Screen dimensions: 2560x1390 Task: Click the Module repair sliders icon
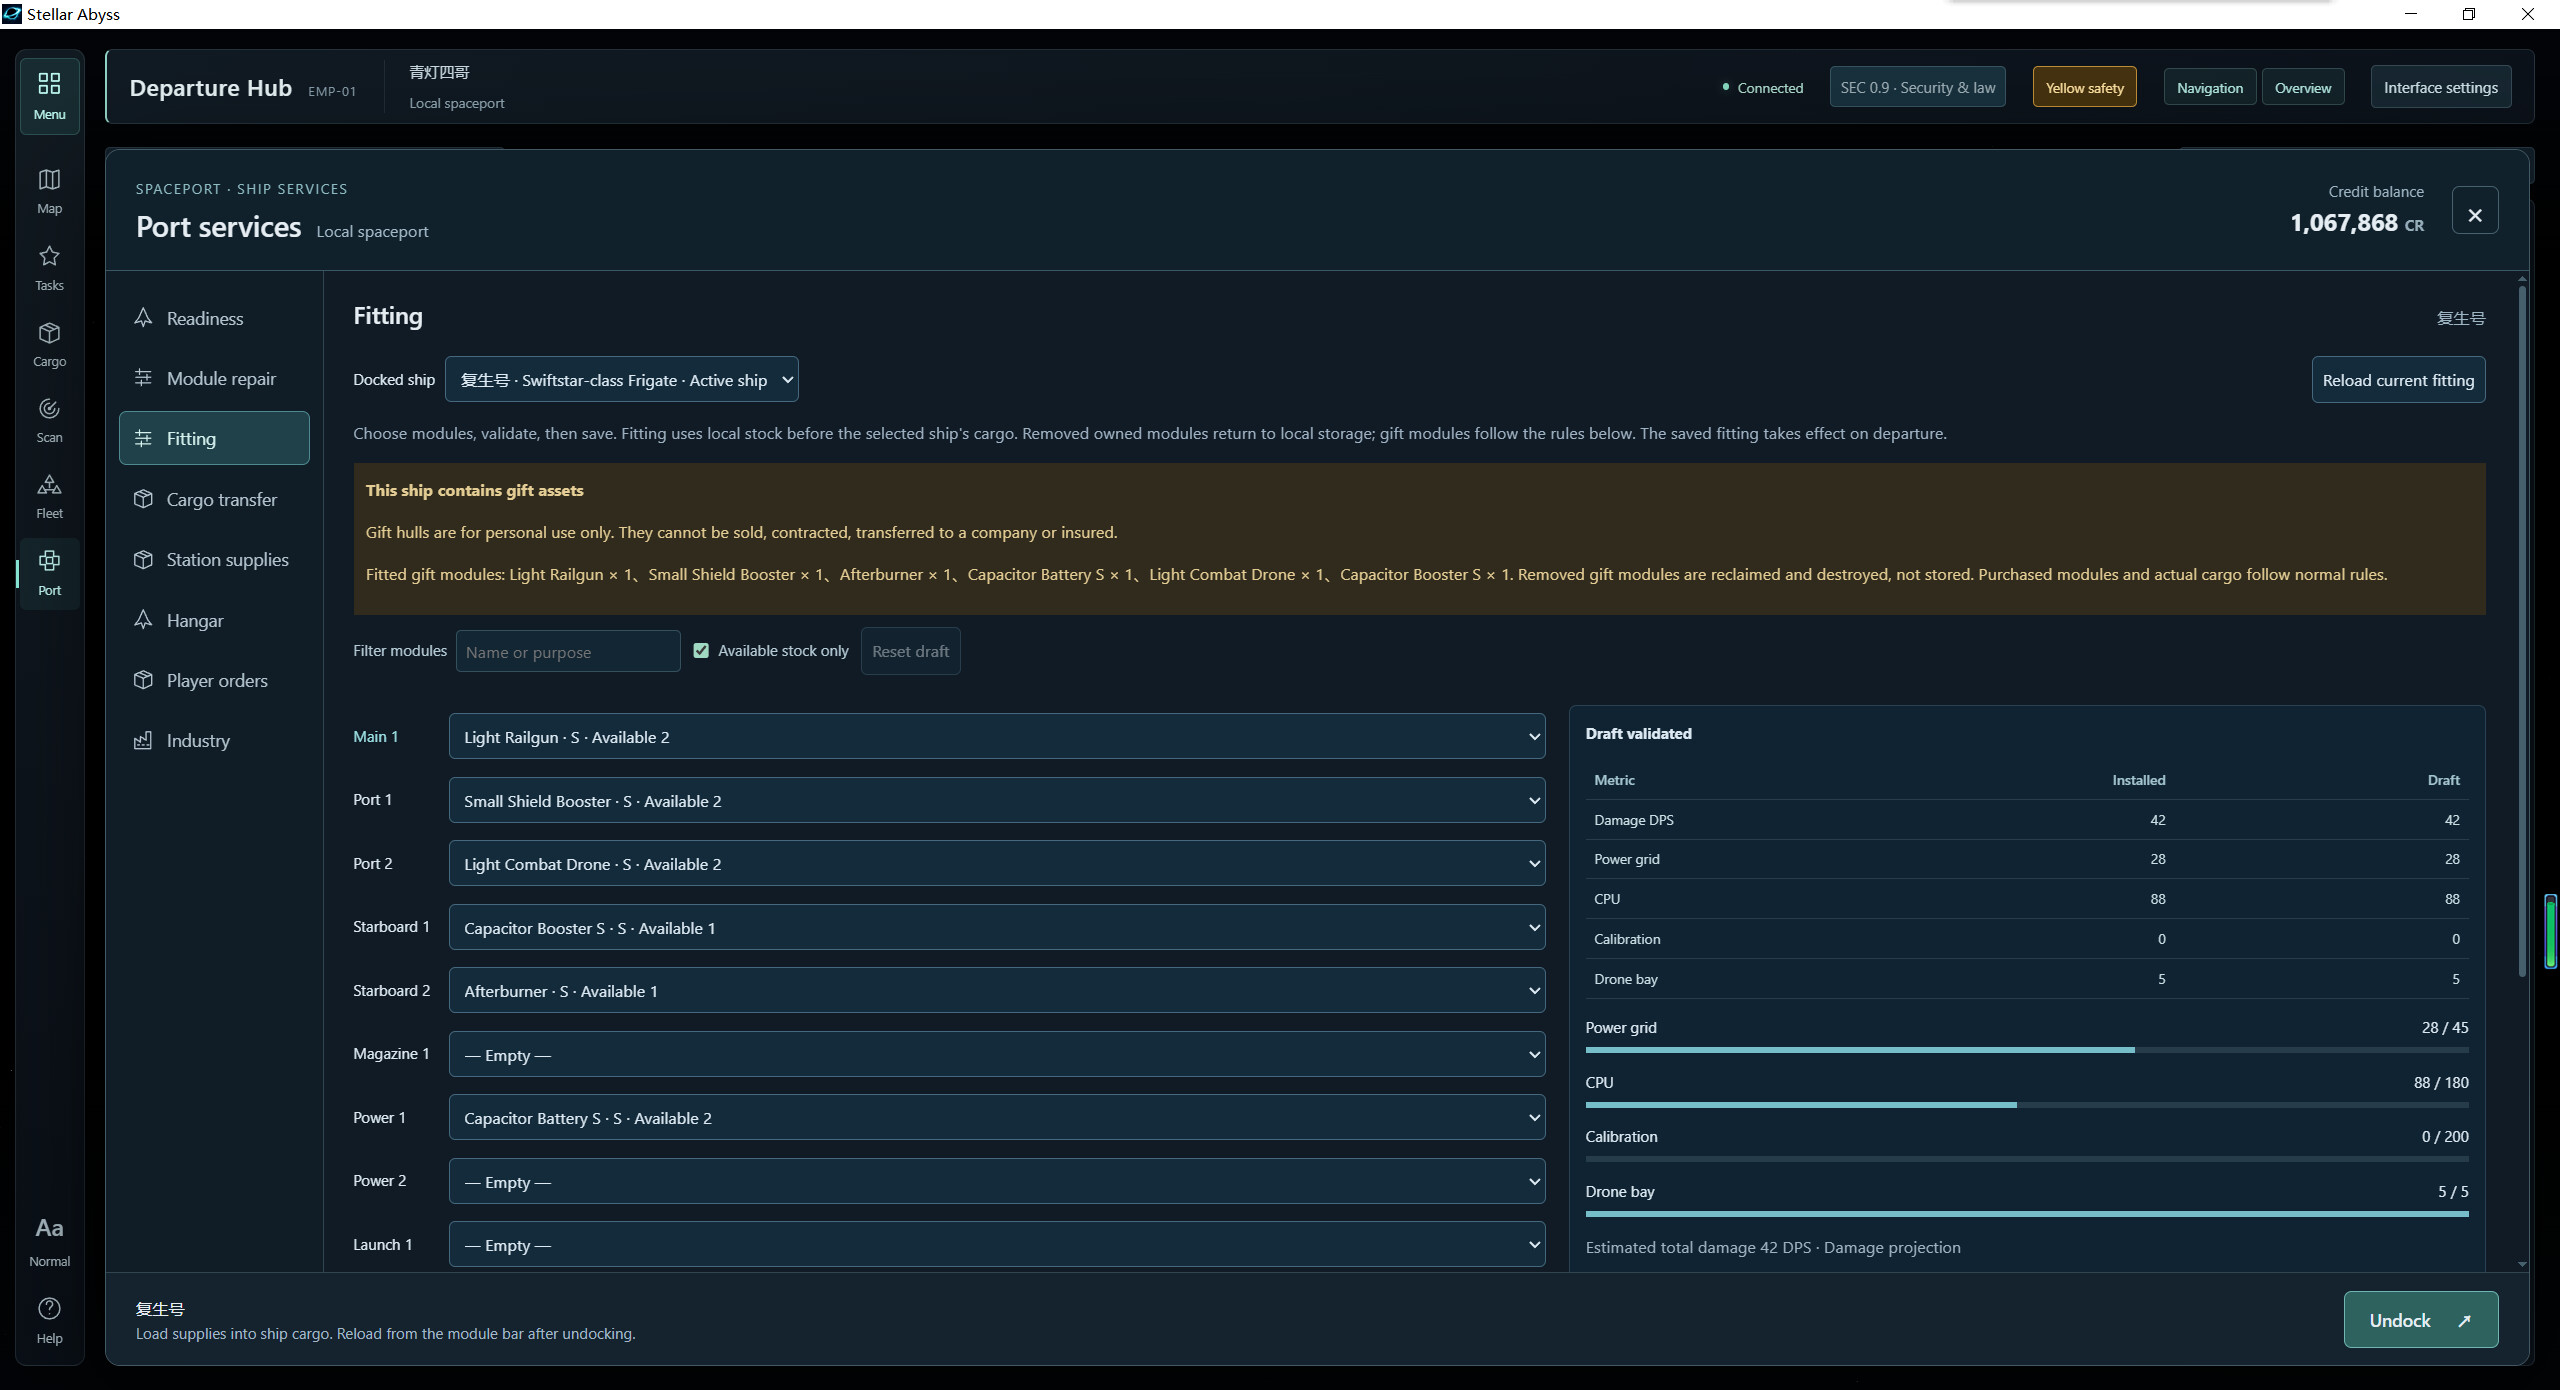click(143, 378)
